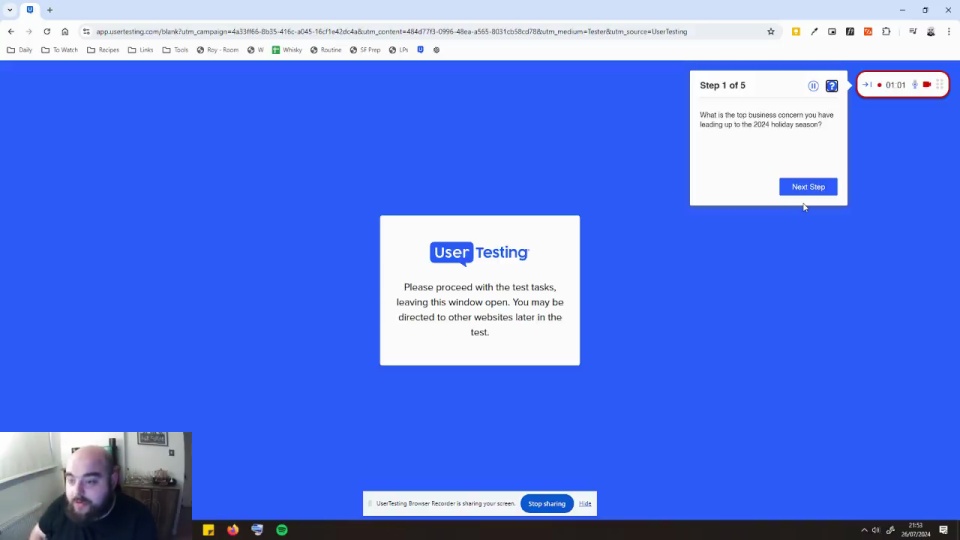View site information icon in address bar
Screen dimensions: 960x540
click(86, 32)
